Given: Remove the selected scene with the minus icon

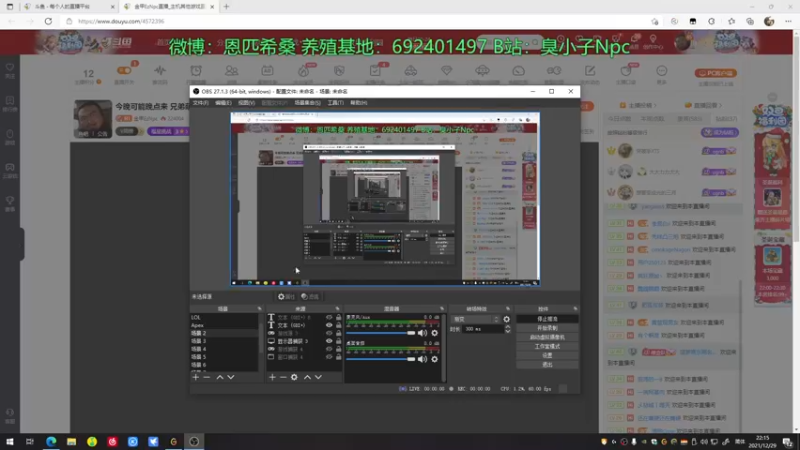Looking at the screenshot, I should 207,377.
